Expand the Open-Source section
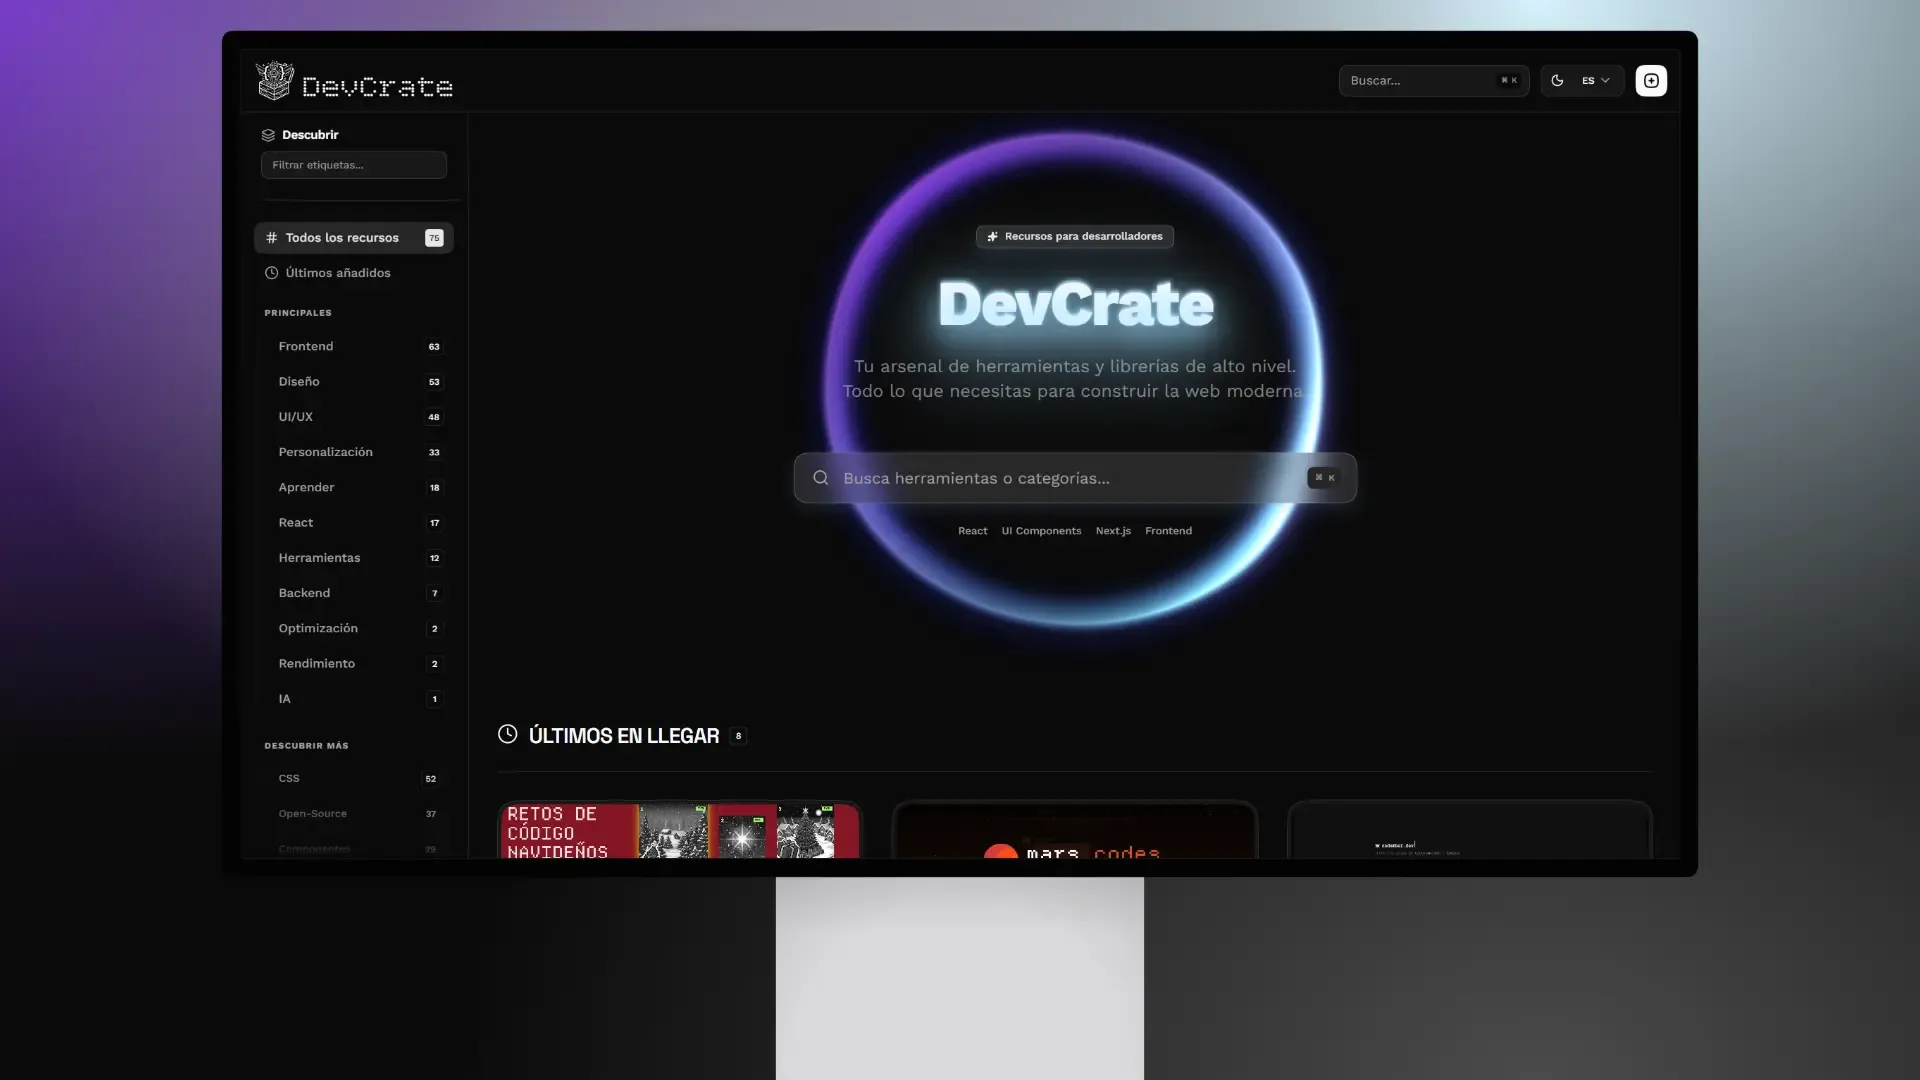This screenshot has width=1920, height=1080. coord(312,813)
